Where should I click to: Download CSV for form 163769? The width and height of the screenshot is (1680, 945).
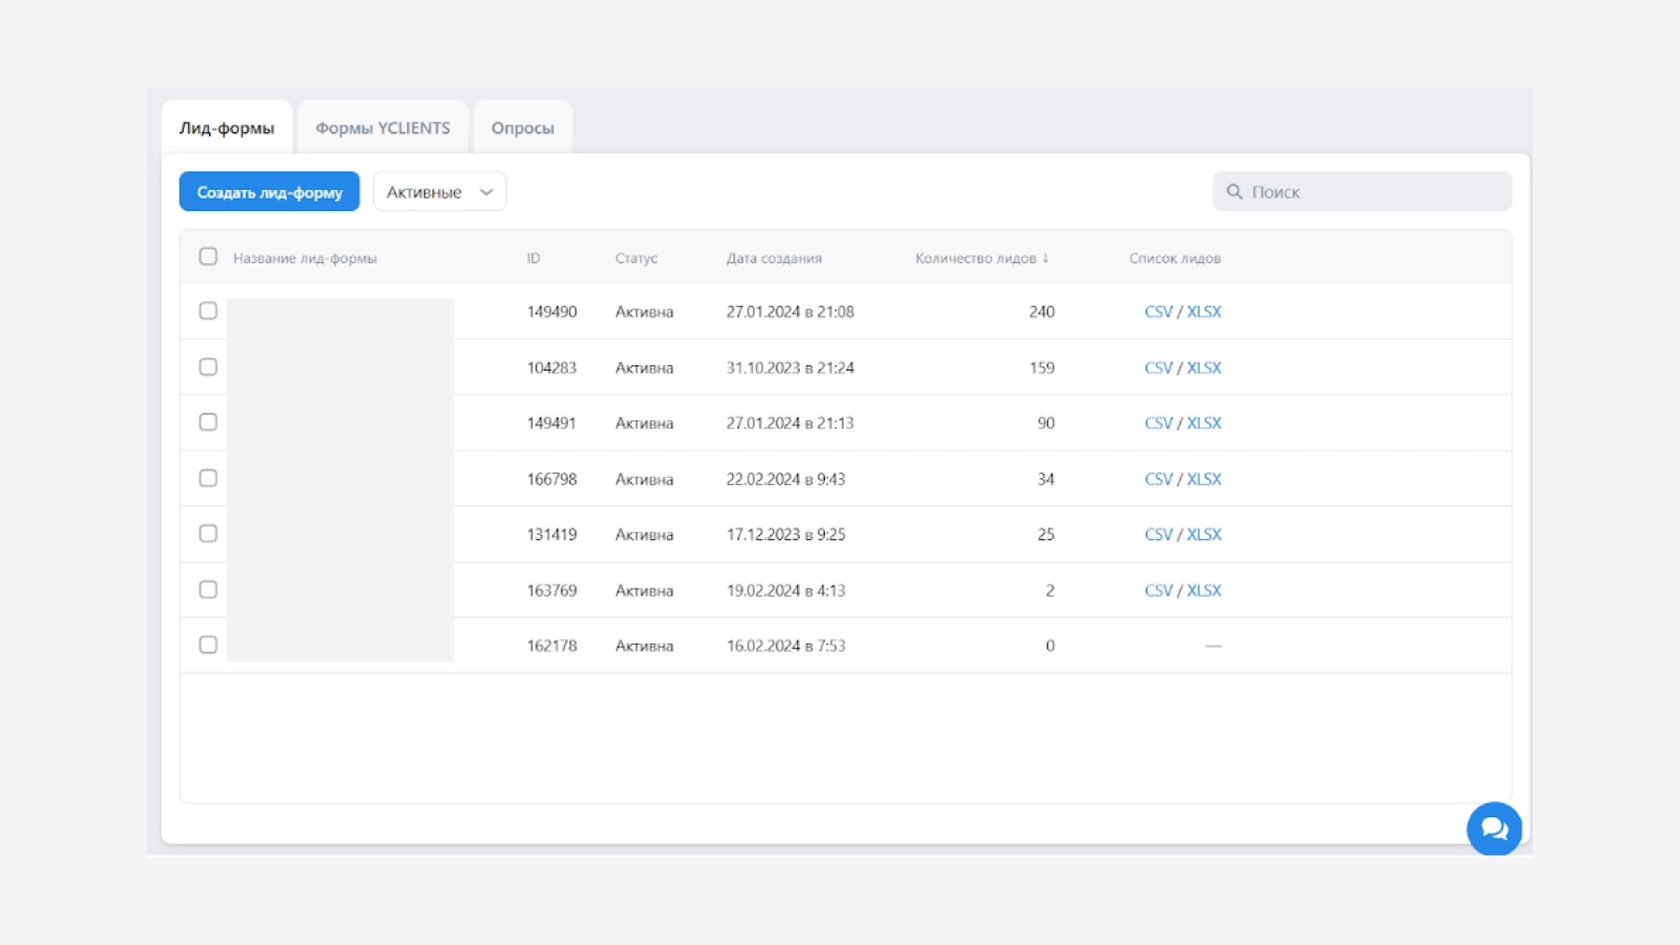tap(1158, 590)
